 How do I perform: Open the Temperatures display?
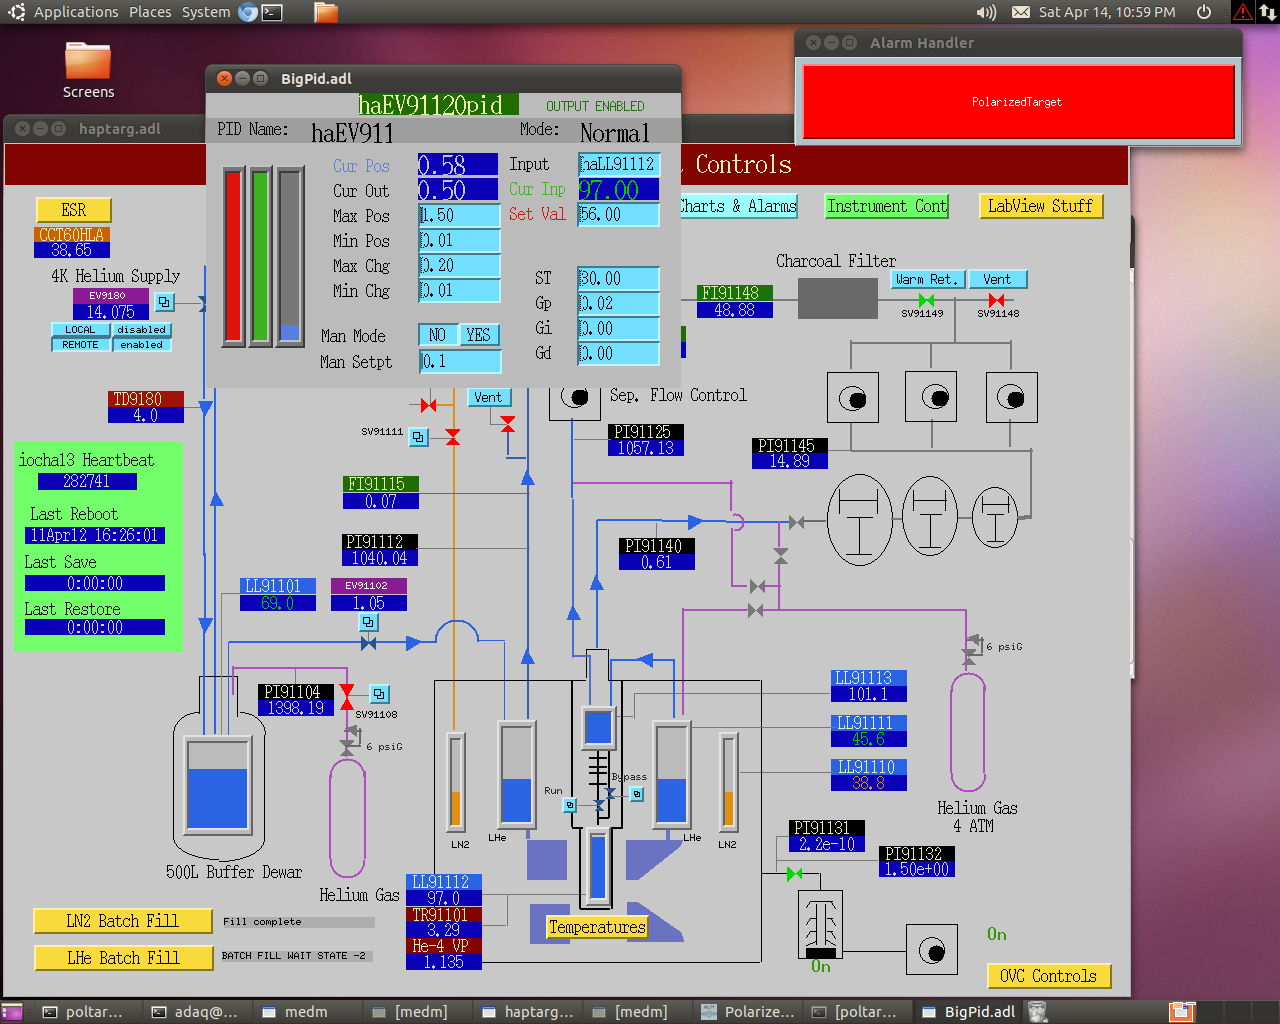(x=597, y=927)
